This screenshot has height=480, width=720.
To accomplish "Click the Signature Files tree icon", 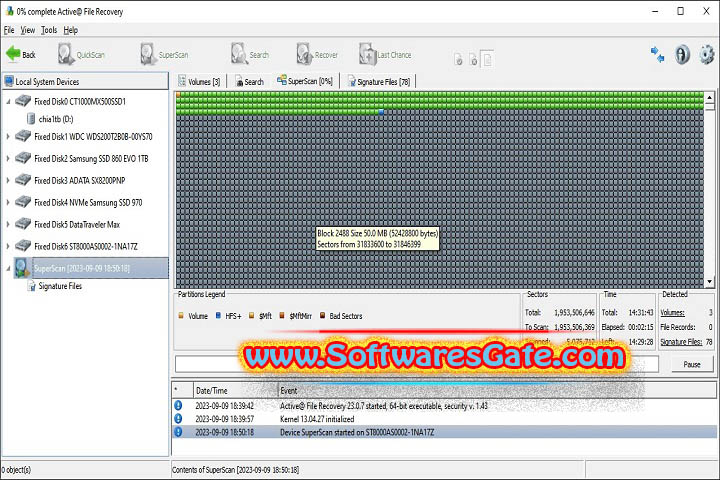I will (x=32, y=286).
